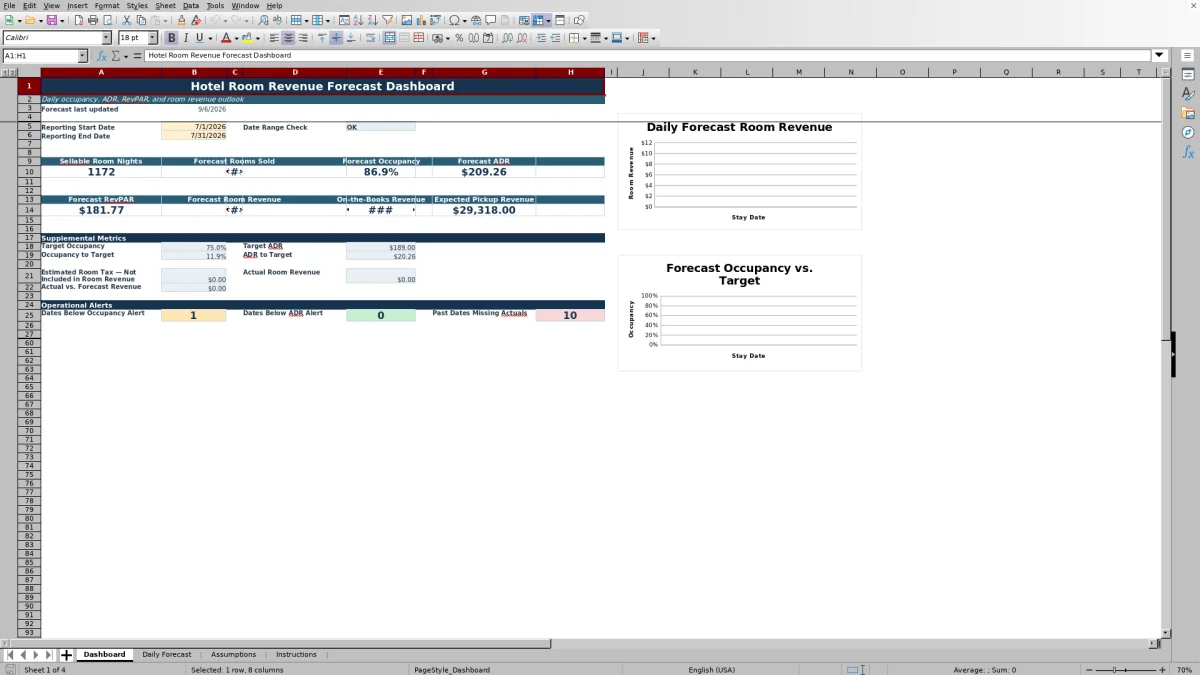Open the Data menu

coord(190,5)
